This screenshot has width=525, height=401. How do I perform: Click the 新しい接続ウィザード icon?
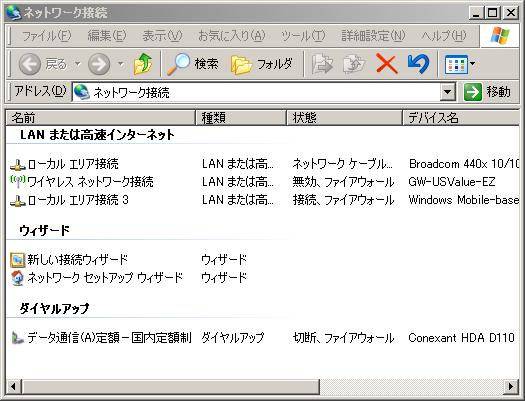tap(18, 260)
